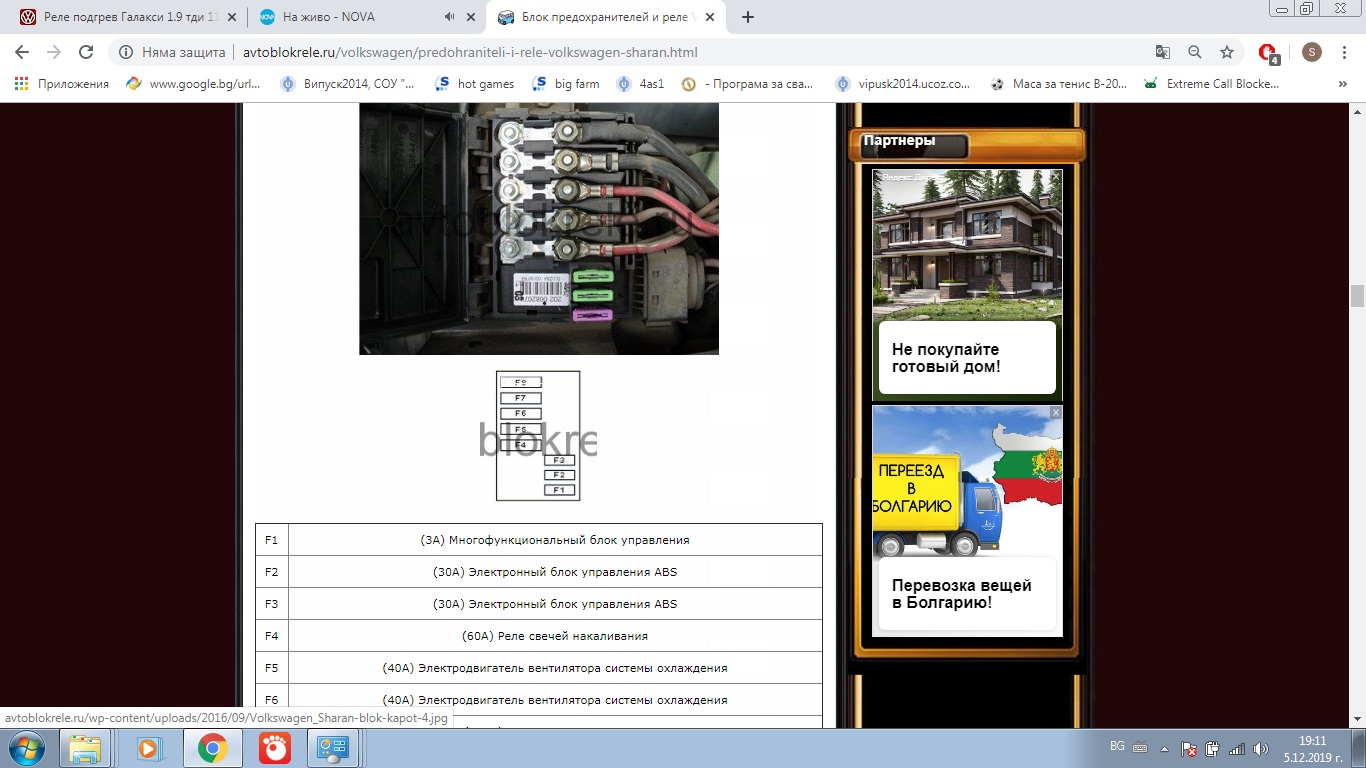
Task: Switch to 'Реле подгрев Галакси' tab
Action: pos(118,17)
